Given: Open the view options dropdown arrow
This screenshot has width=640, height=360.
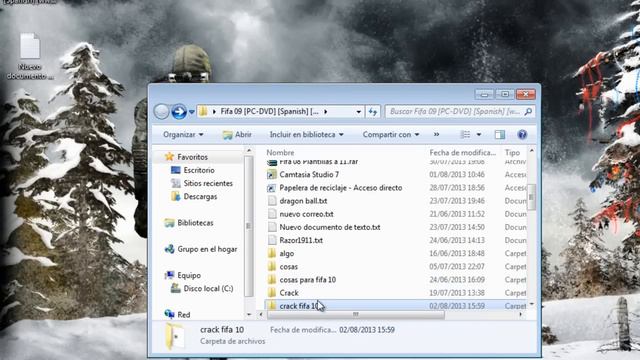Looking at the screenshot, I should pyautogui.click(x=479, y=135).
